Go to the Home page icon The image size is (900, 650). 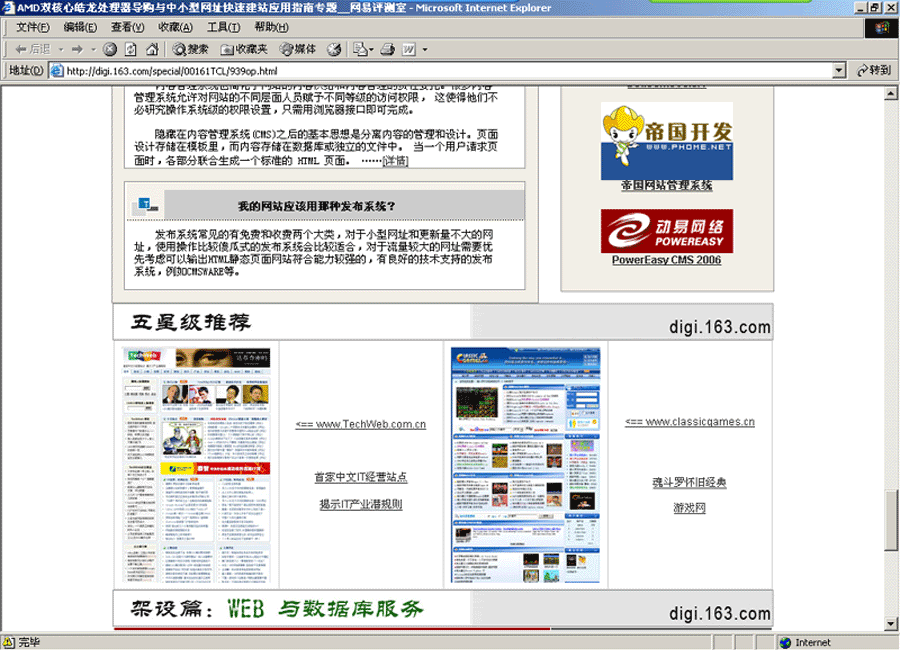151,49
